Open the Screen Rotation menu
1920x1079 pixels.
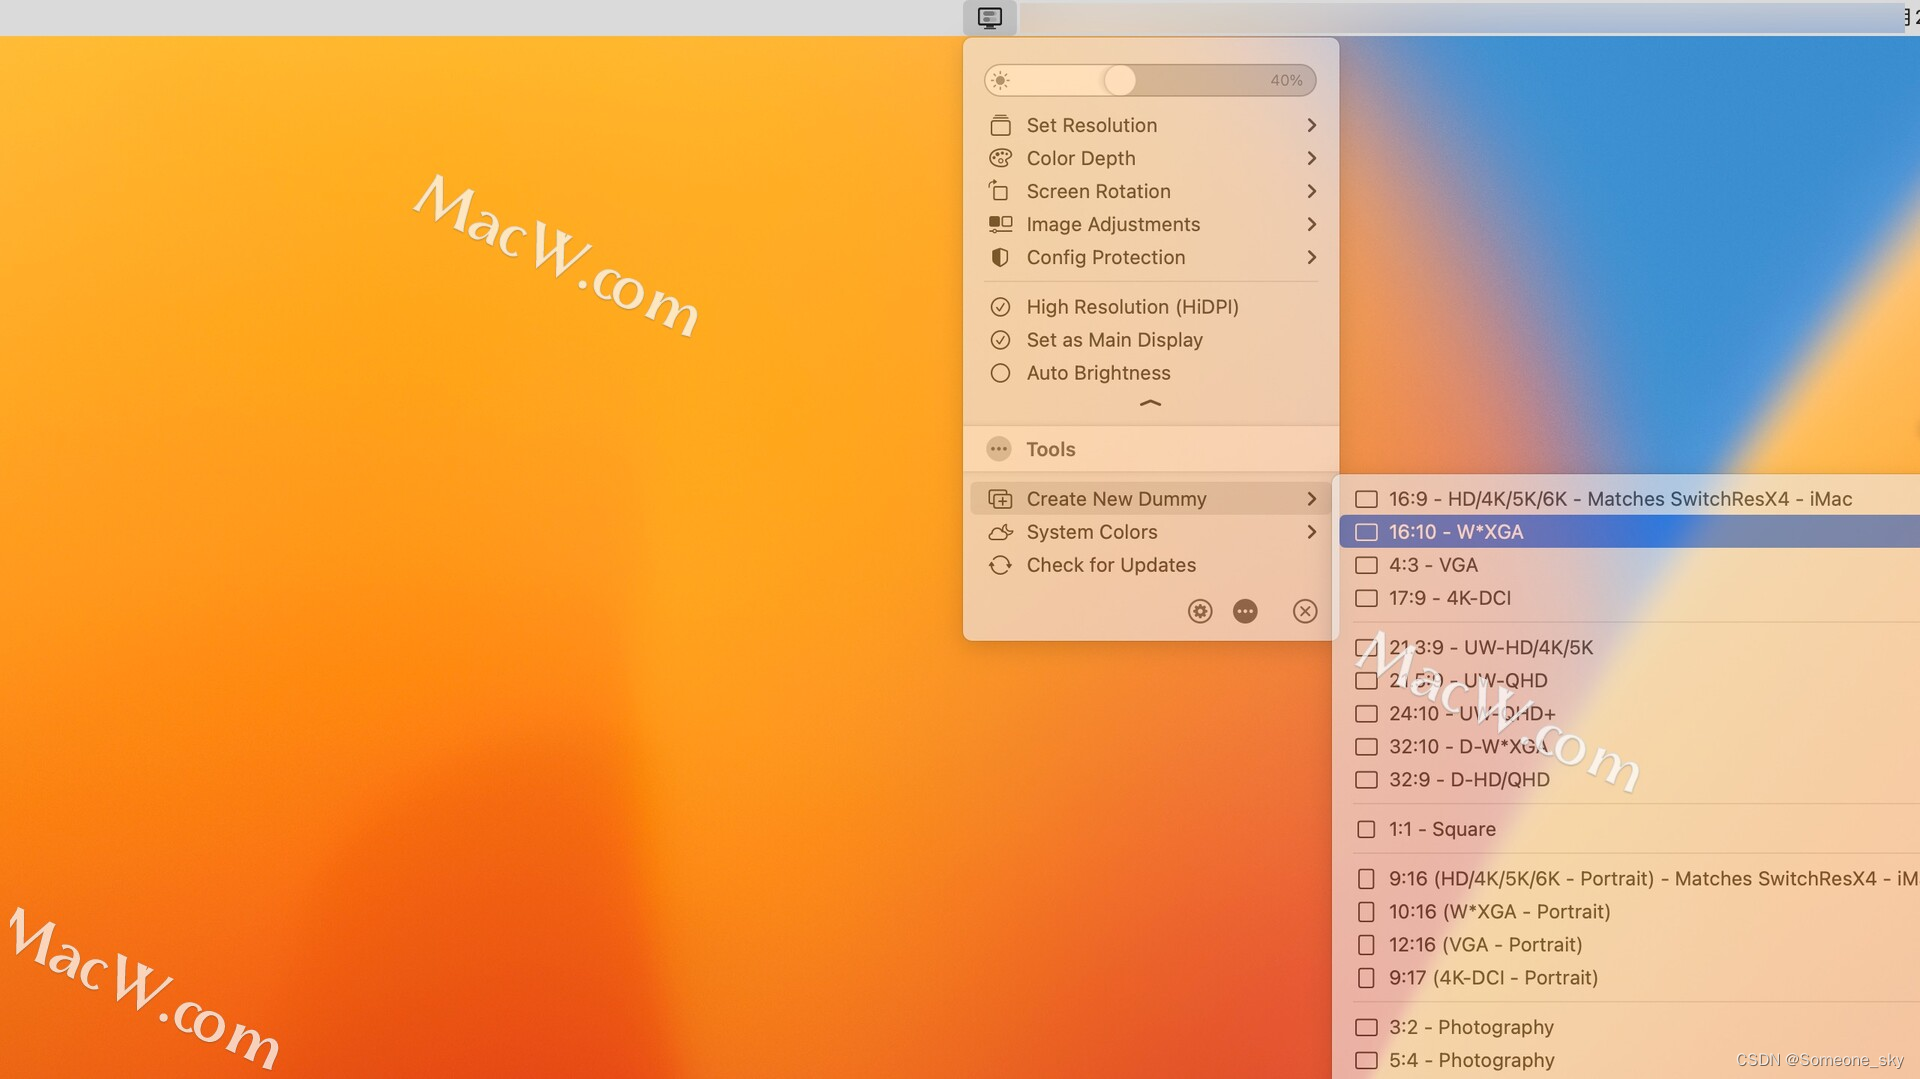[1151, 191]
